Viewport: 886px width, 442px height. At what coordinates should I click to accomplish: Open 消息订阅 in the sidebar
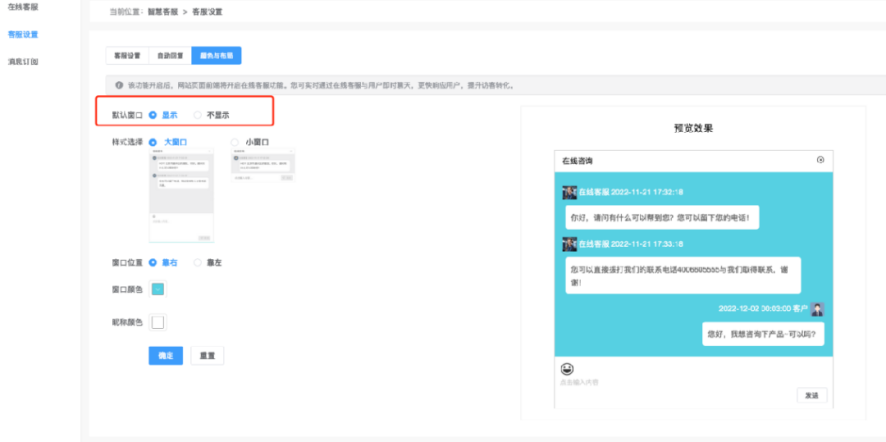pyautogui.click(x=23, y=61)
